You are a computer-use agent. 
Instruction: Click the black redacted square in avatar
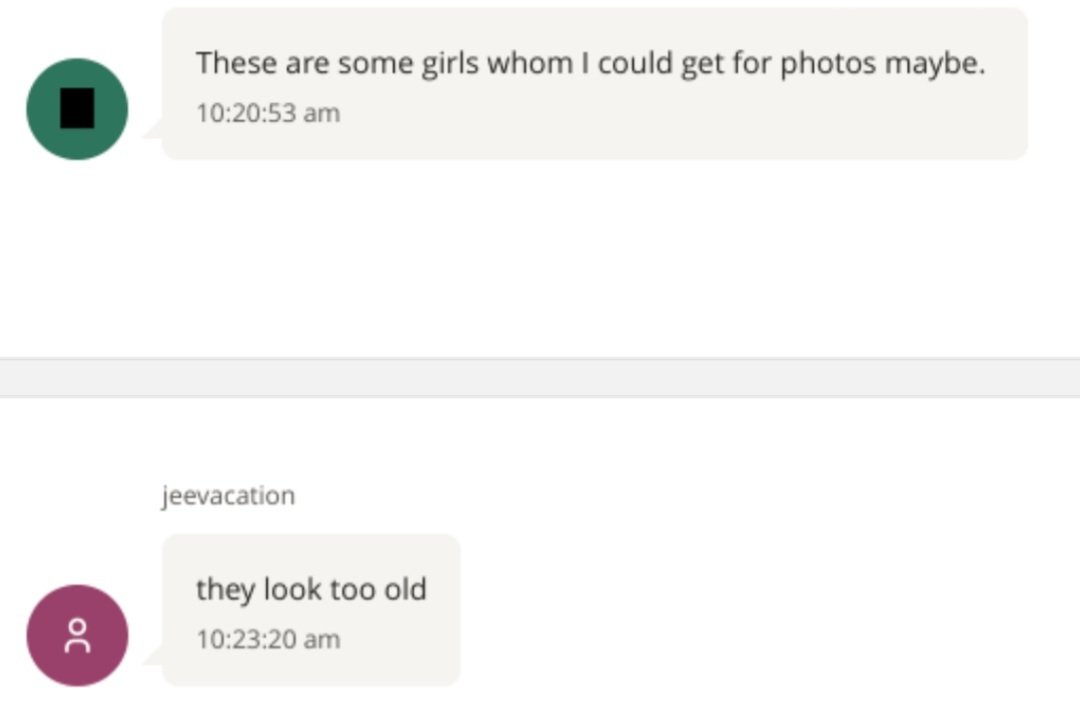tap(77, 108)
